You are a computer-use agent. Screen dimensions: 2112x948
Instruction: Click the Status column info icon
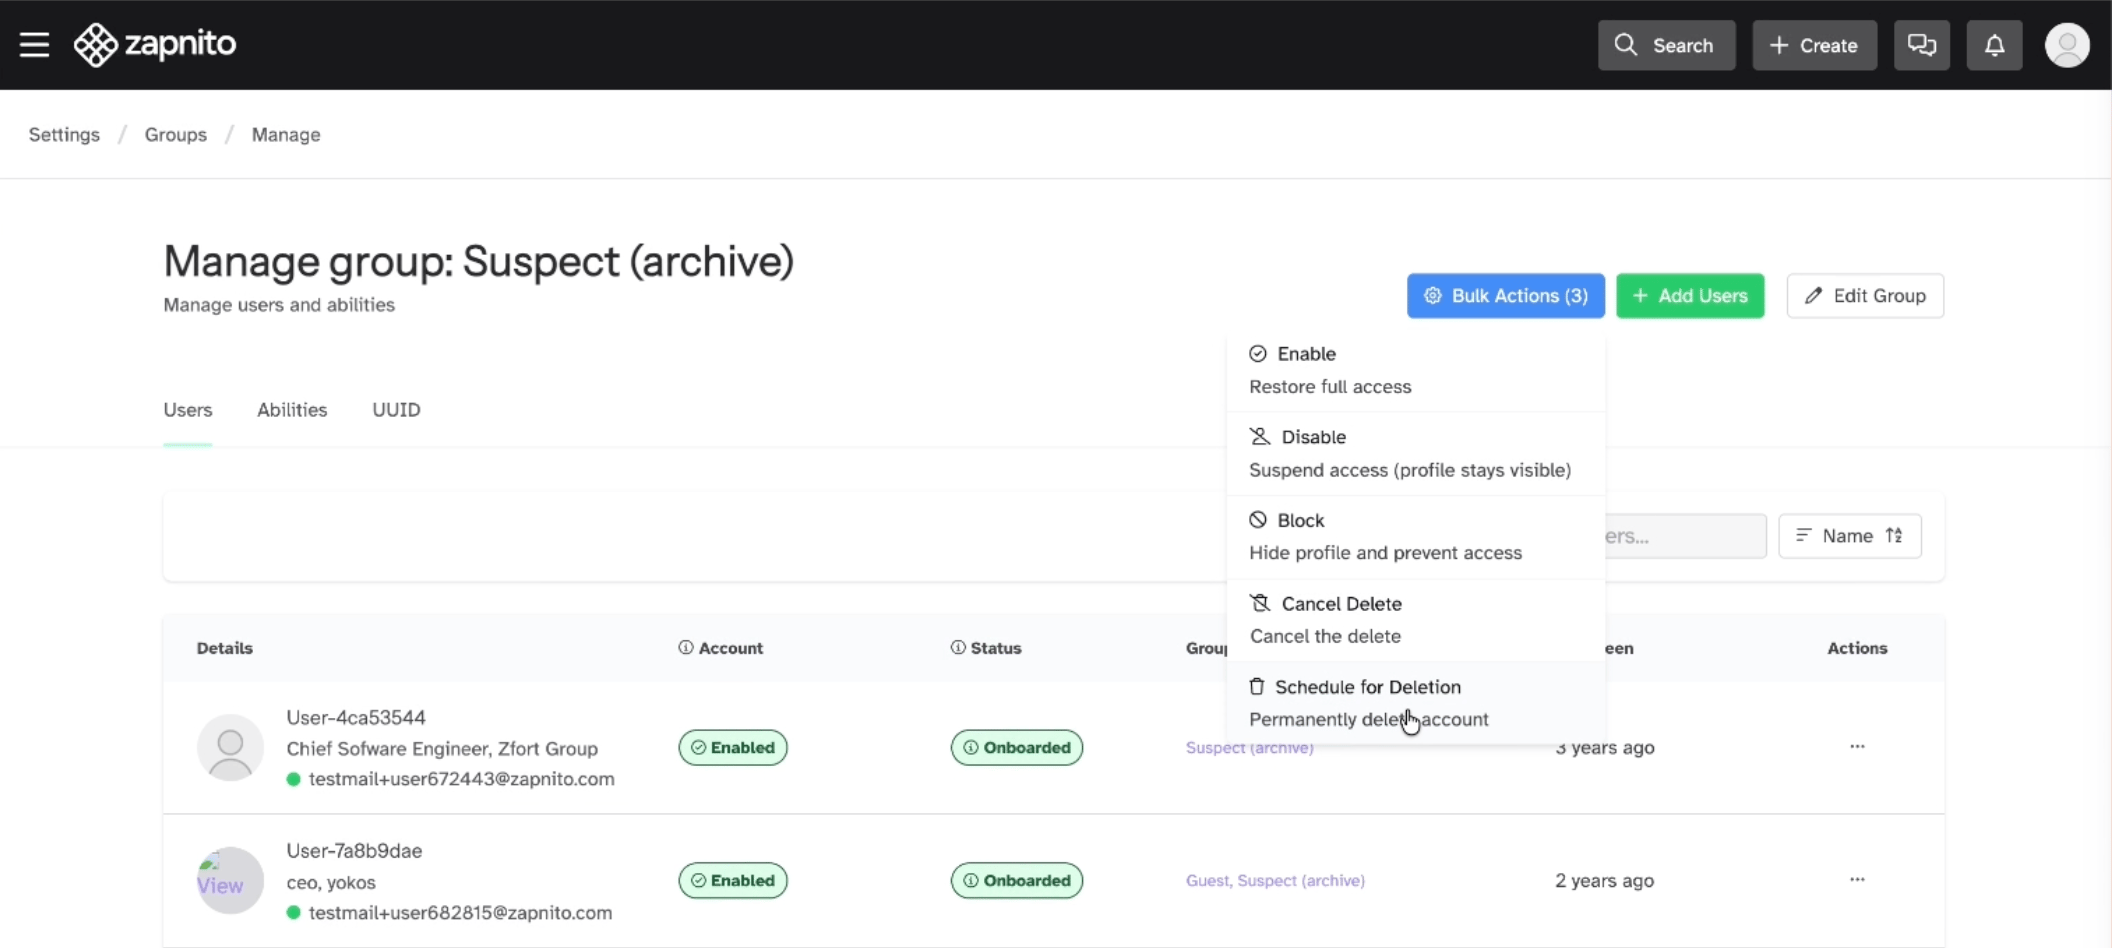(958, 648)
